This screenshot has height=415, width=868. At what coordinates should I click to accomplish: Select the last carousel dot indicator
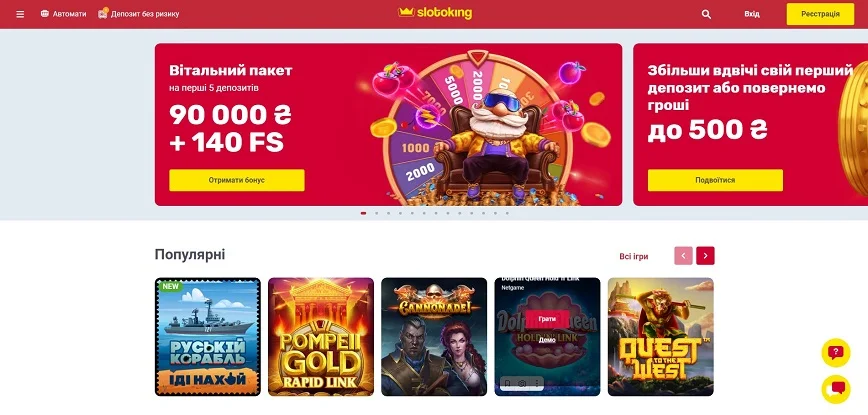point(507,213)
